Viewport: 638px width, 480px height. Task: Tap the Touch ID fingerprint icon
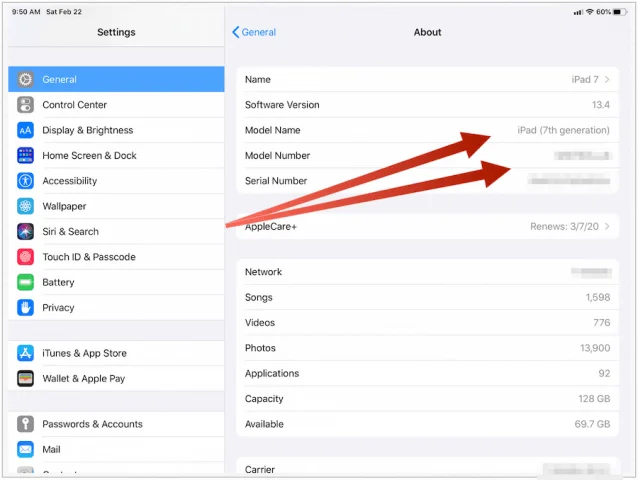point(25,257)
